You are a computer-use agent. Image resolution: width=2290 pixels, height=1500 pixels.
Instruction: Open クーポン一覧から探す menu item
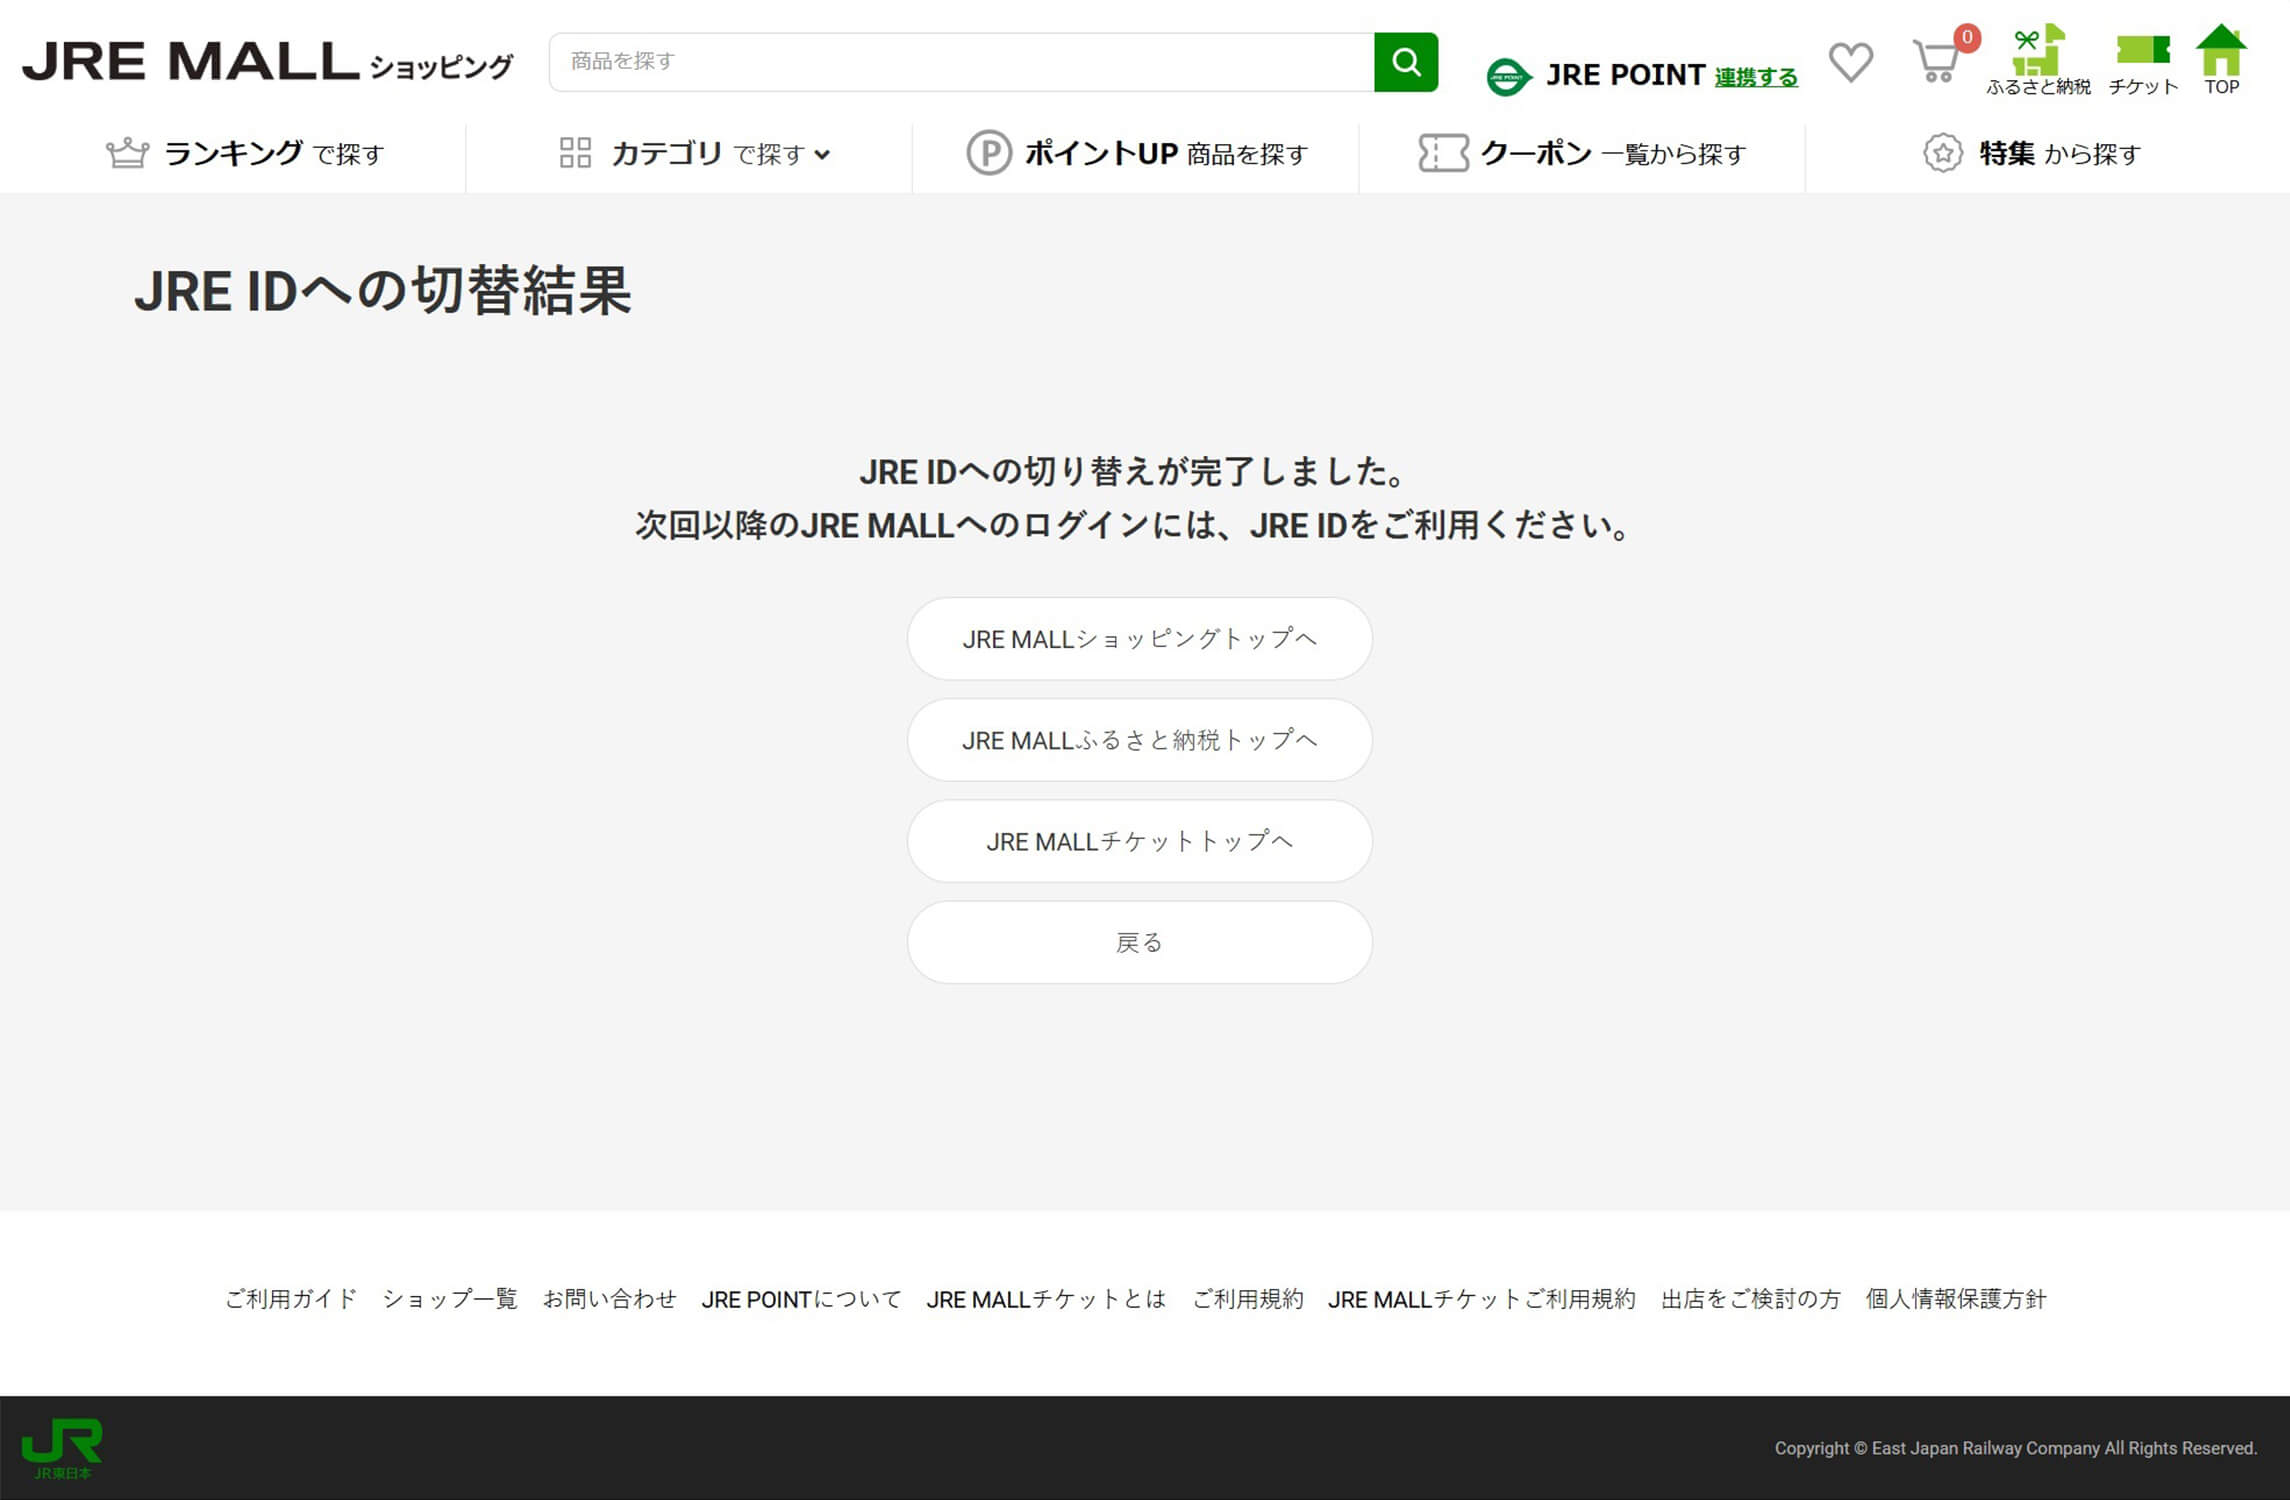[x=1582, y=153]
